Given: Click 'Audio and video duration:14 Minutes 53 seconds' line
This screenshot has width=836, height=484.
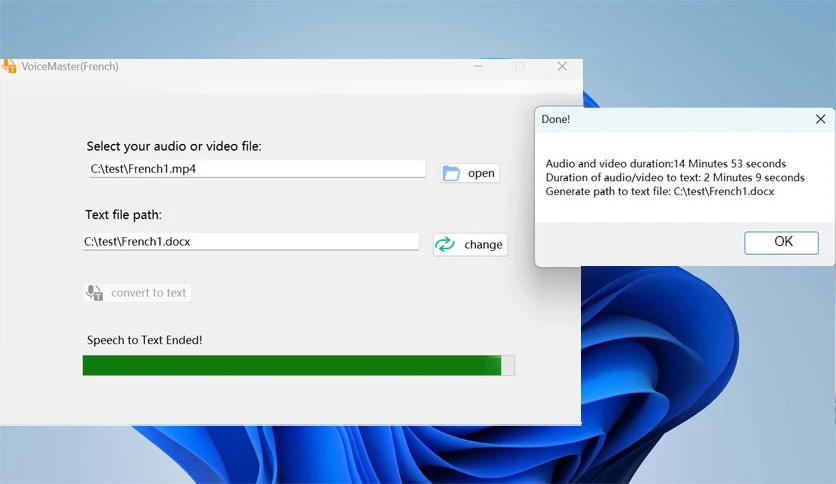Looking at the screenshot, I should click(665, 164).
